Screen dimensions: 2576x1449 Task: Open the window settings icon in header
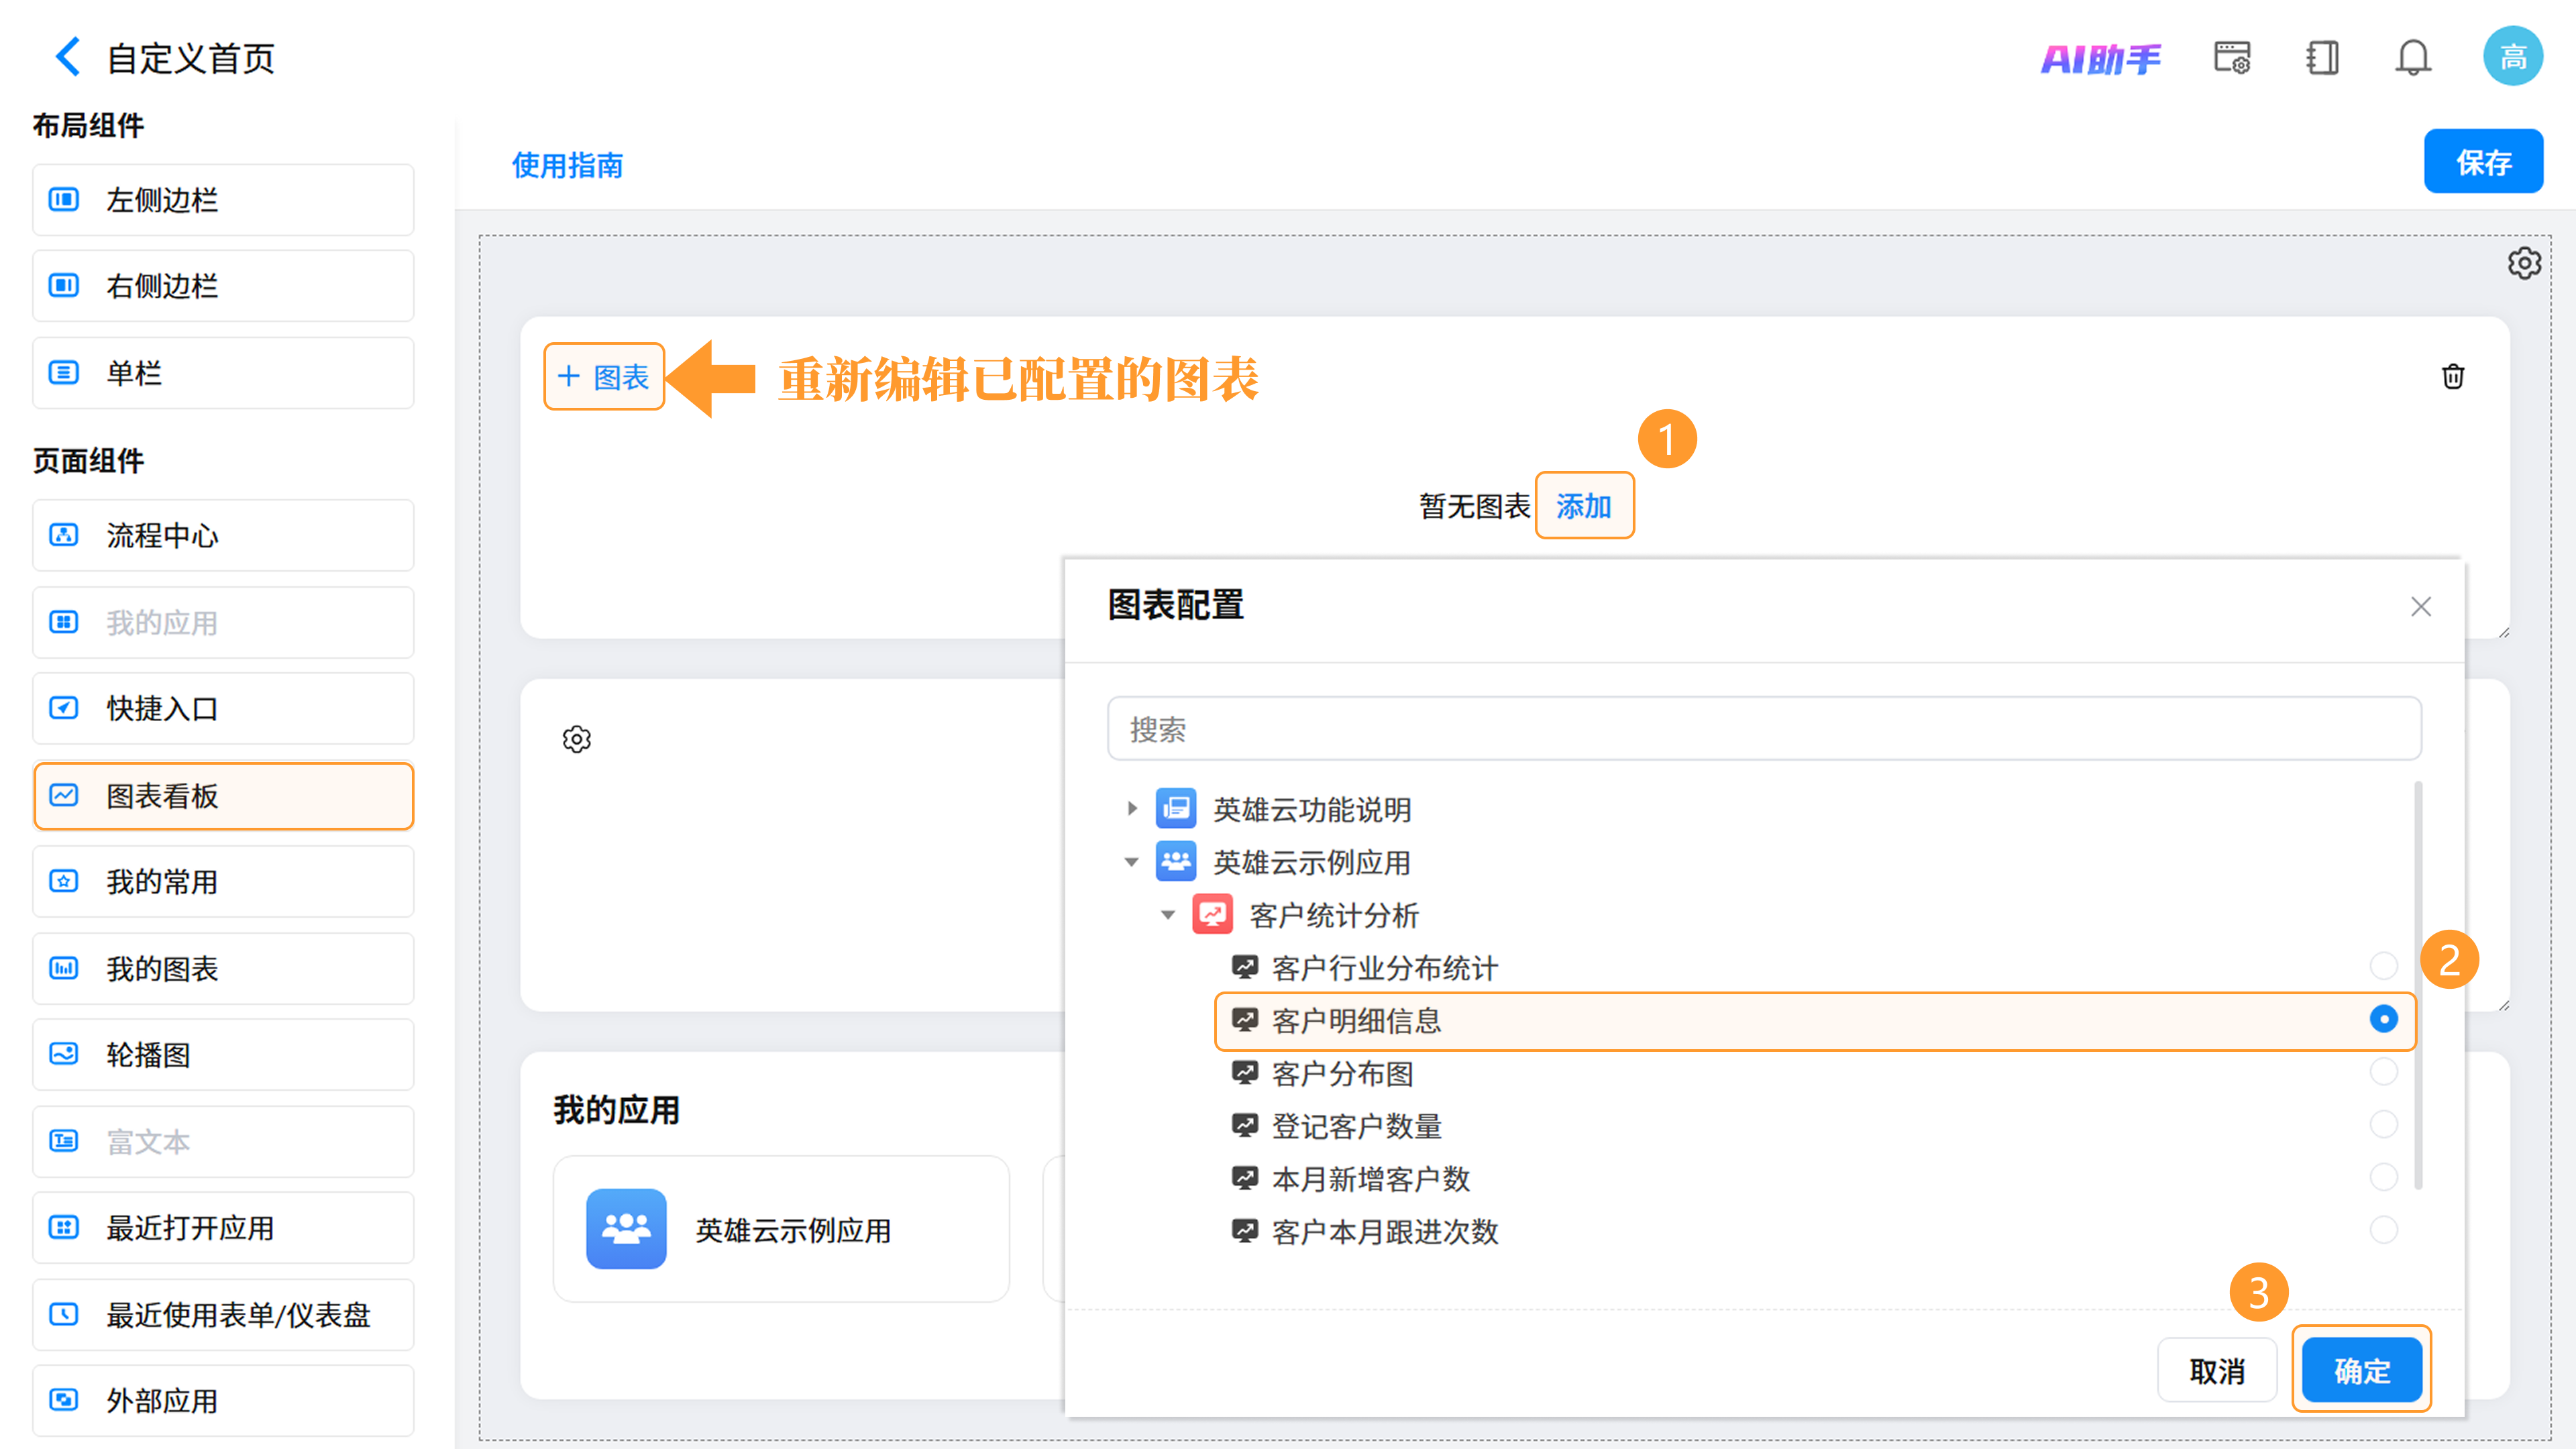coord(2232,57)
